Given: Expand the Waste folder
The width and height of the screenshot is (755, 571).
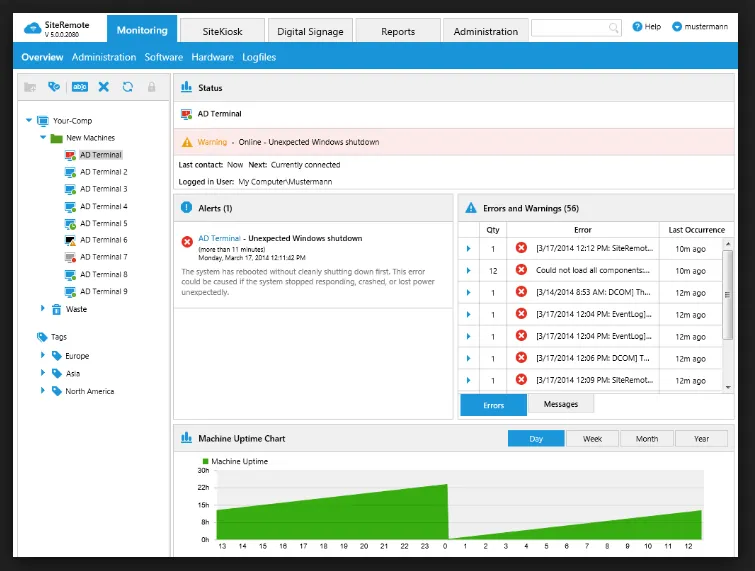Looking at the screenshot, I should [x=42, y=308].
